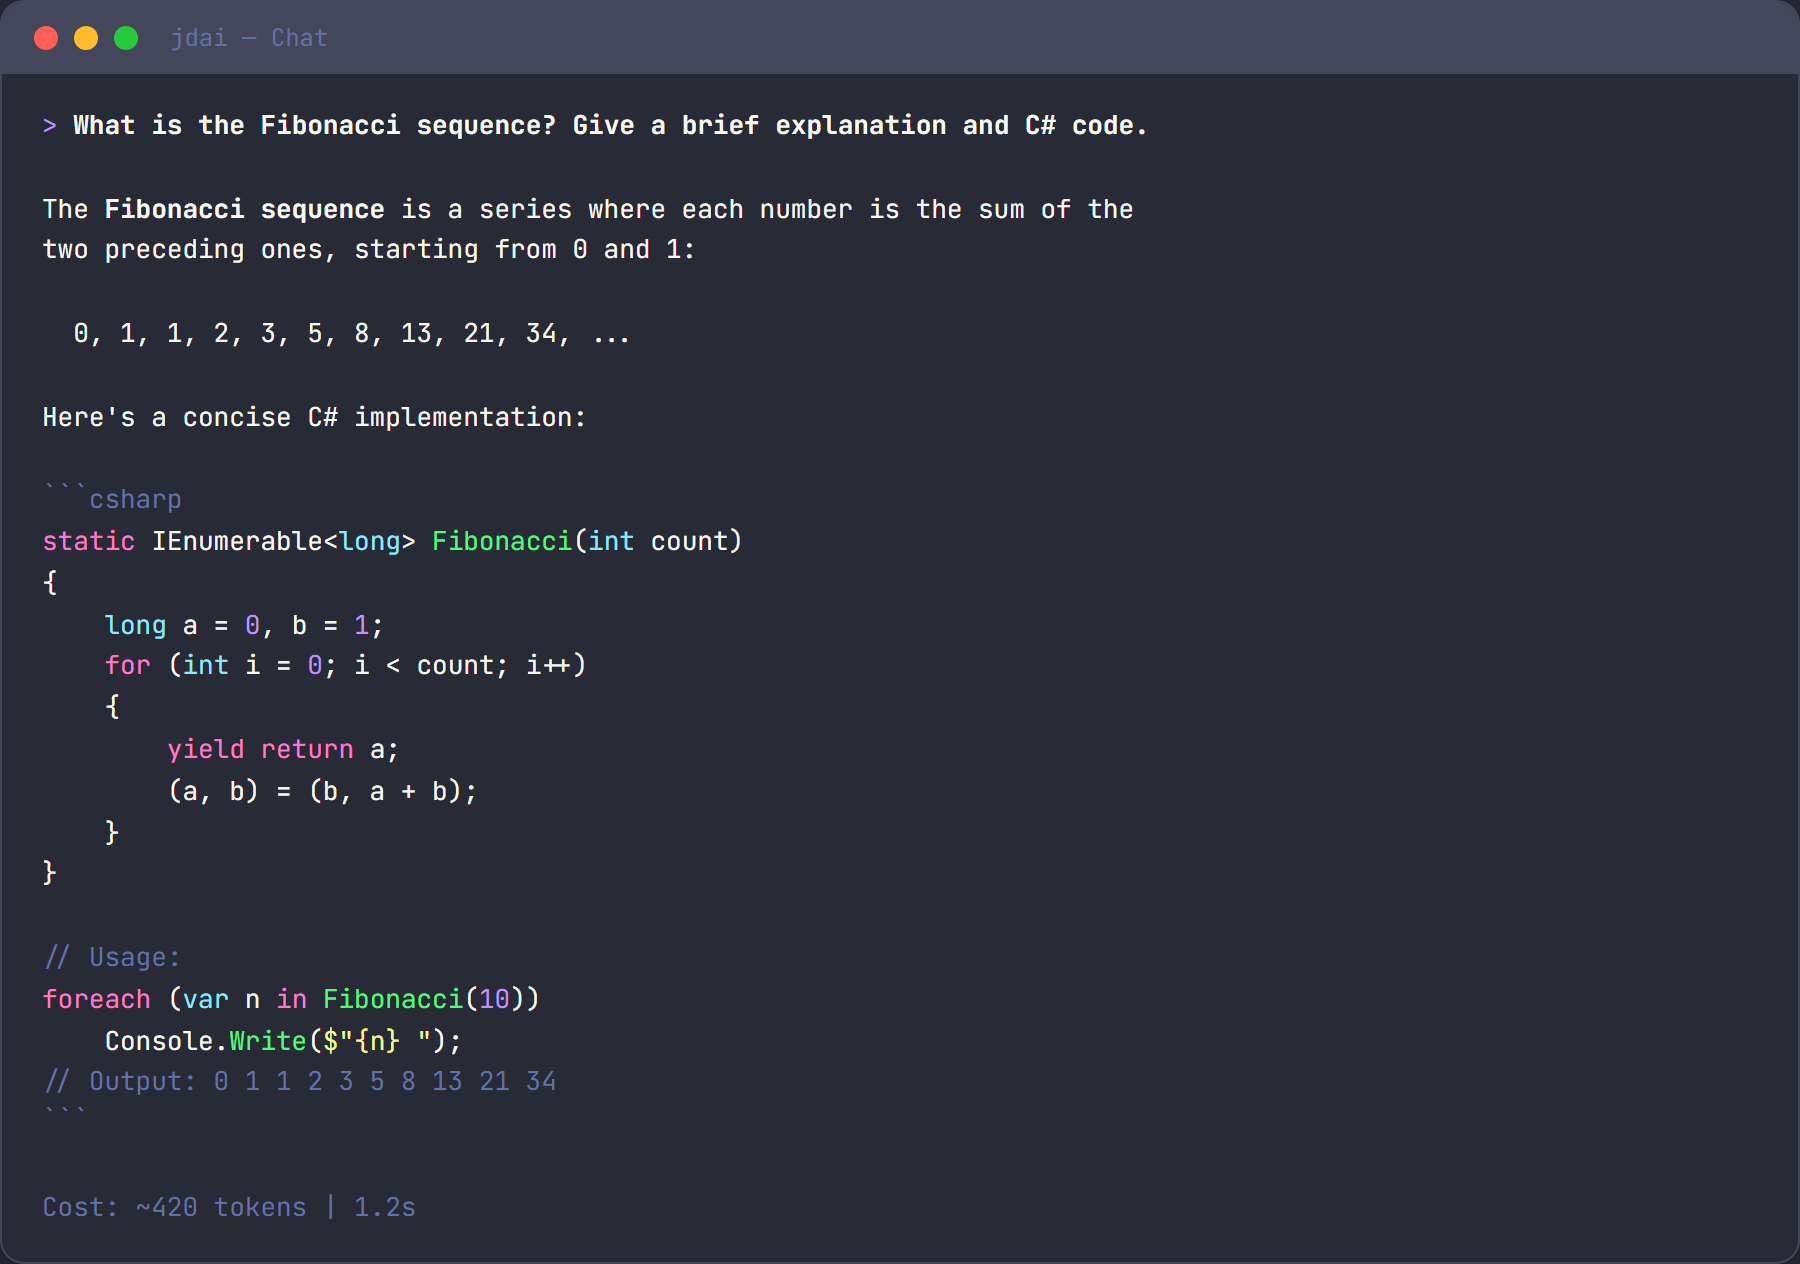Click the number sequence line ending in ellipsis
Viewport: 1800px width, 1264px height.
(x=351, y=334)
